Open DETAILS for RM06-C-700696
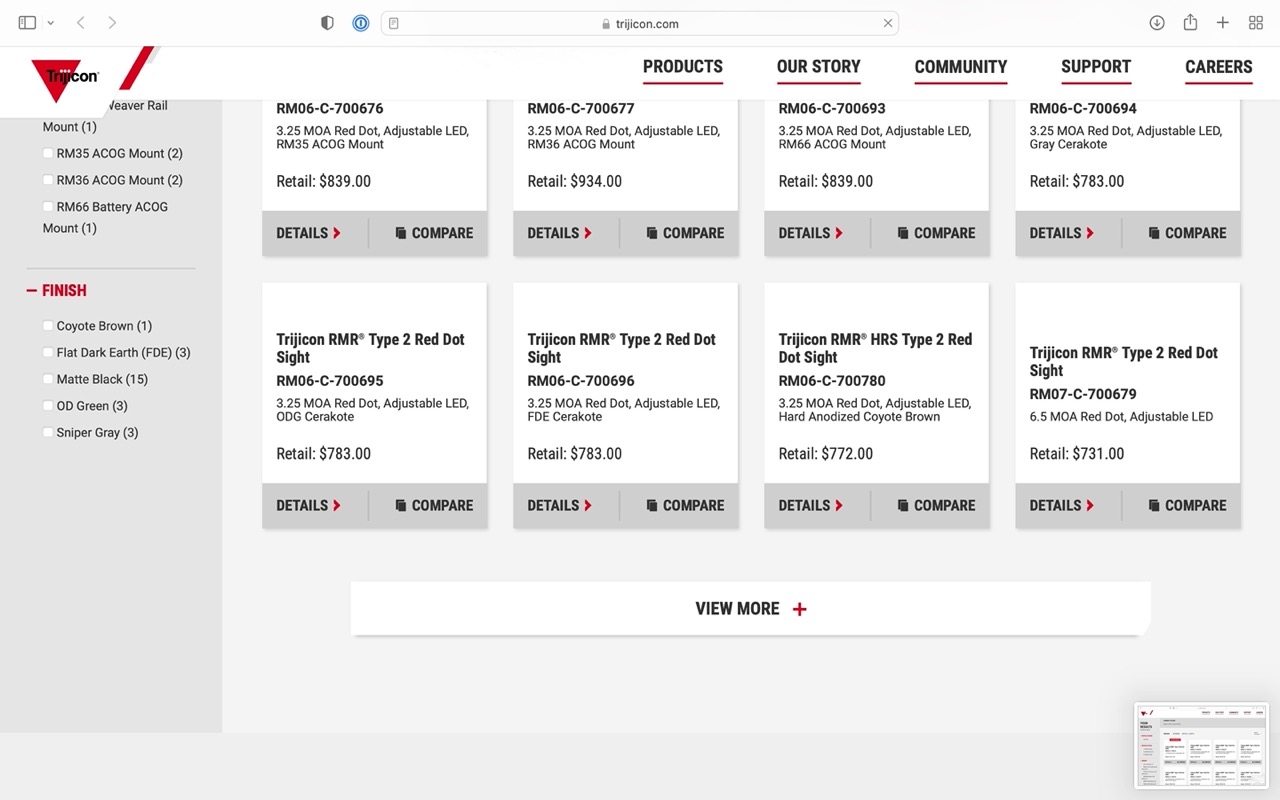 coord(560,505)
